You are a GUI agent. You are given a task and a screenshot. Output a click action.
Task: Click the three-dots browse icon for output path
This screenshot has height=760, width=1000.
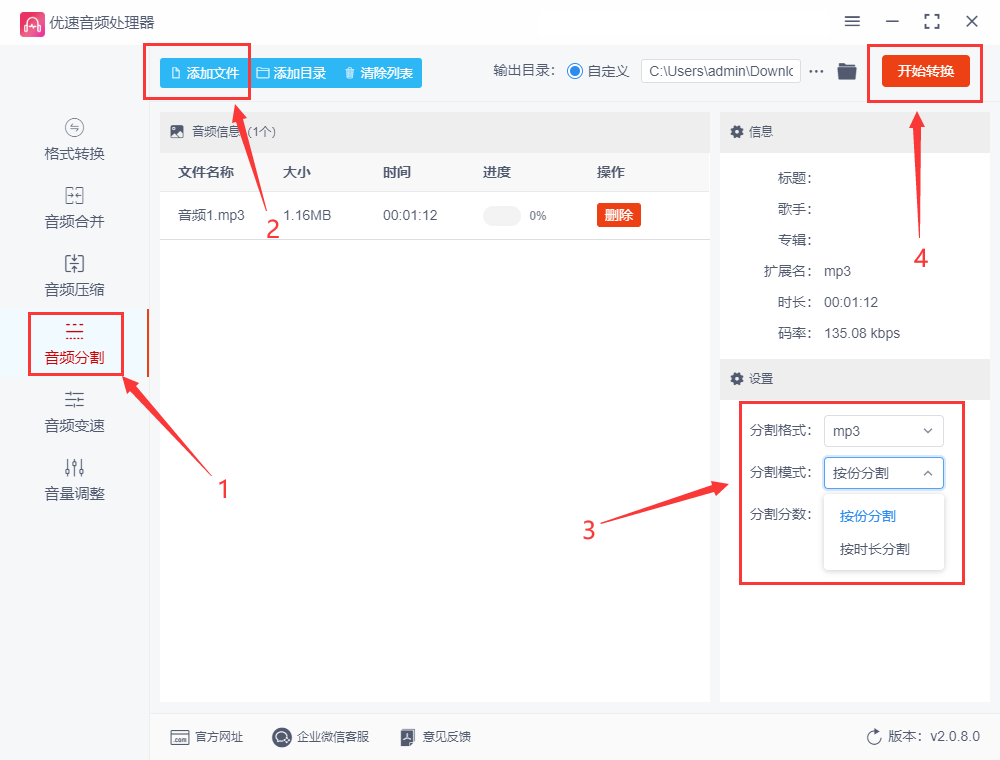click(816, 71)
